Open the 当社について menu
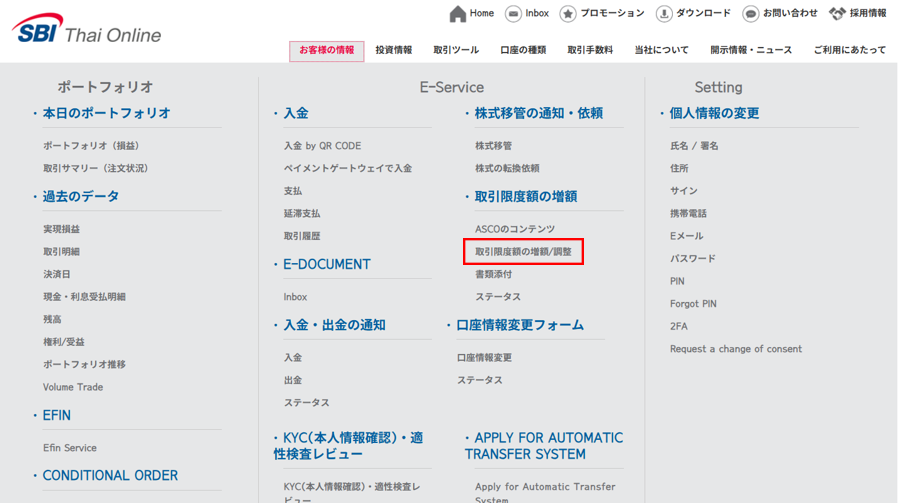Viewport: 899px width, 503px height. click(662, 50)
